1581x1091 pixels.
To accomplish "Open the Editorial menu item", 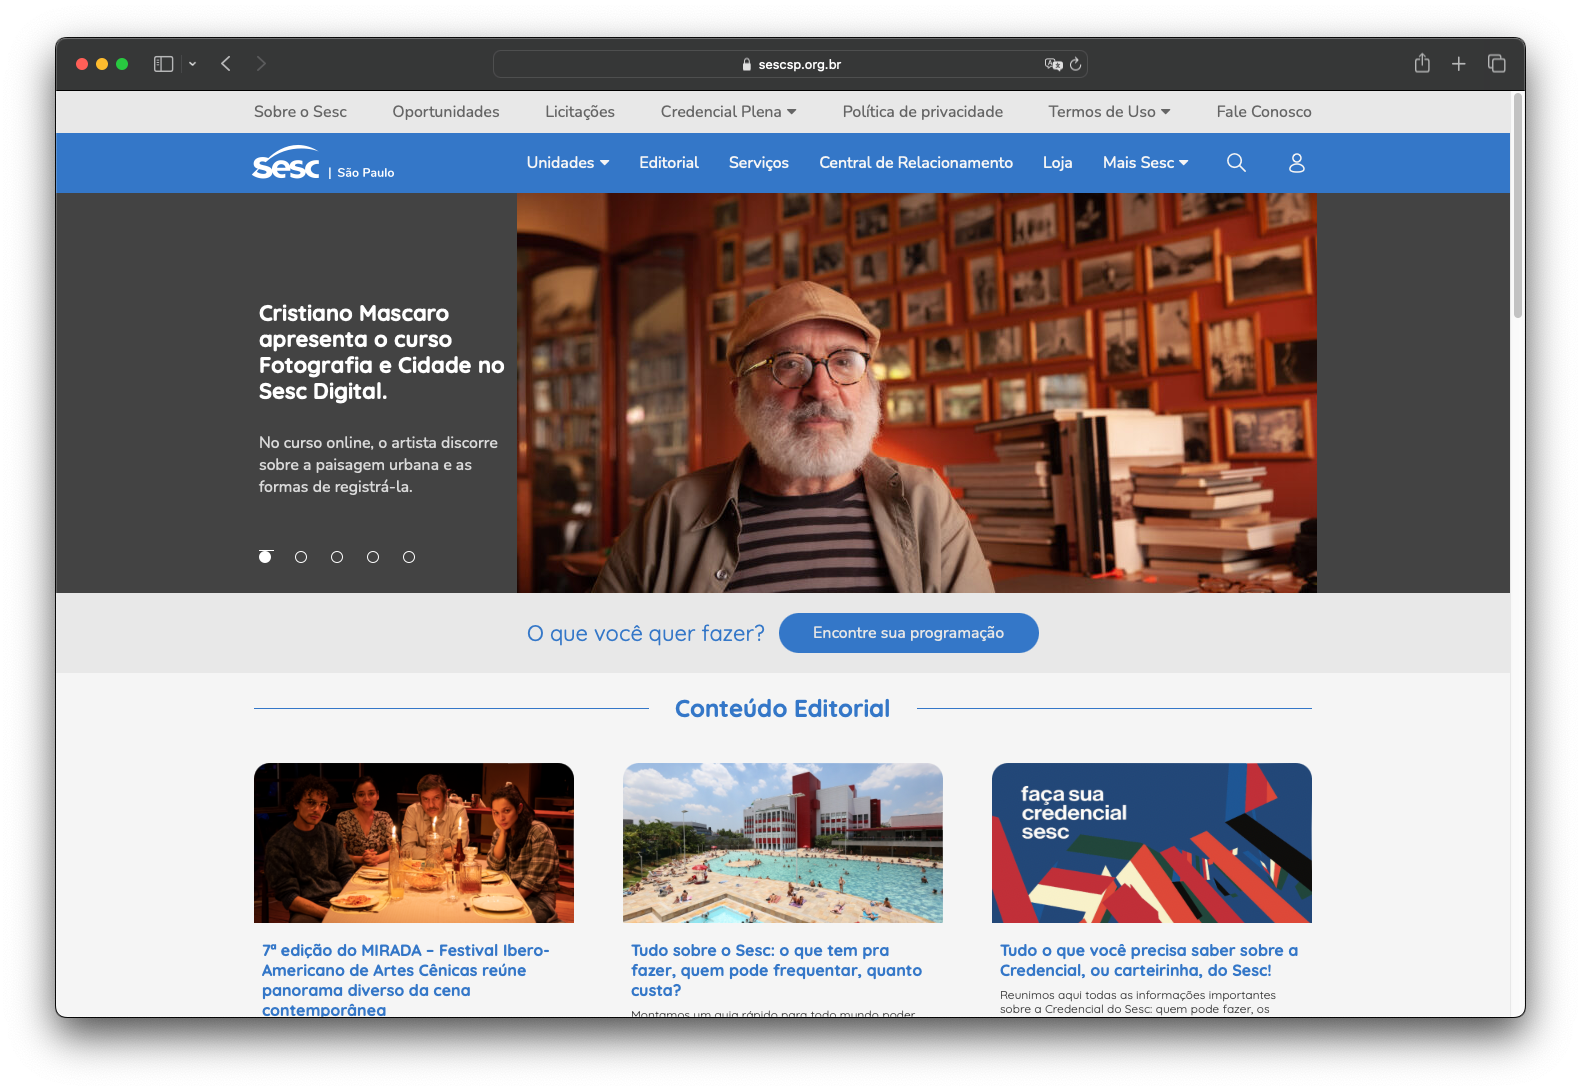I will pos(669,162).
